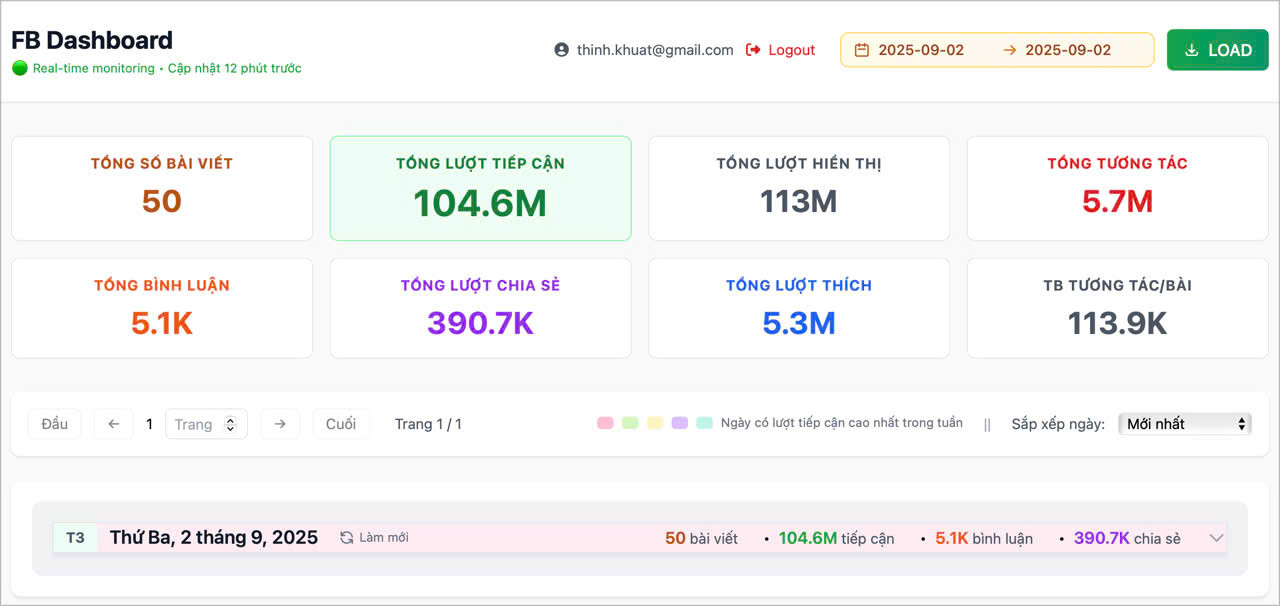Open the Sắp xếp ngày sort dropdown
This screenshot has height=606, width=1280.
click(1184, 424)
